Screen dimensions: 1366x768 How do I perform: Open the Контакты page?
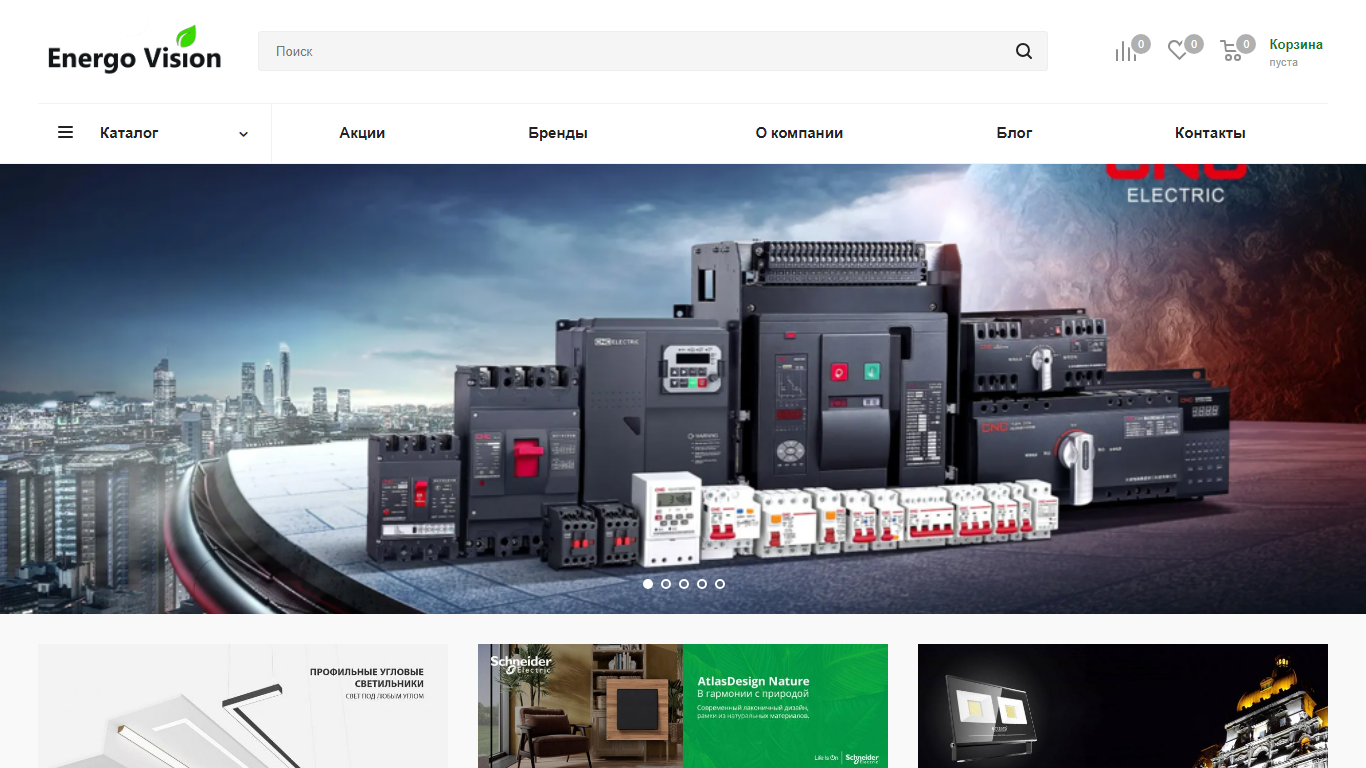tap(1210, 133)
